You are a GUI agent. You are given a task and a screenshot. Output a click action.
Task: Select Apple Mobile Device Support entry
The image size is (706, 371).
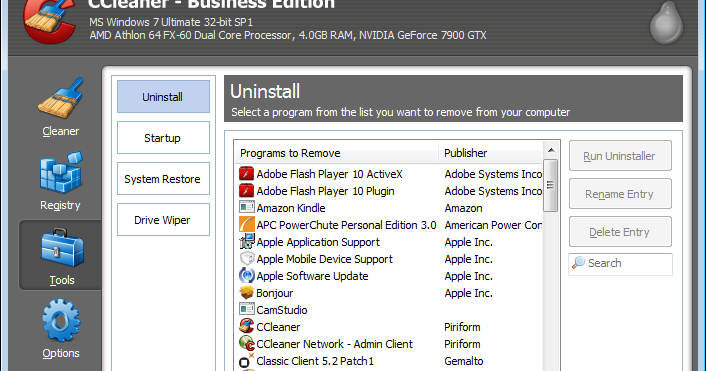[x=324, y=259]
